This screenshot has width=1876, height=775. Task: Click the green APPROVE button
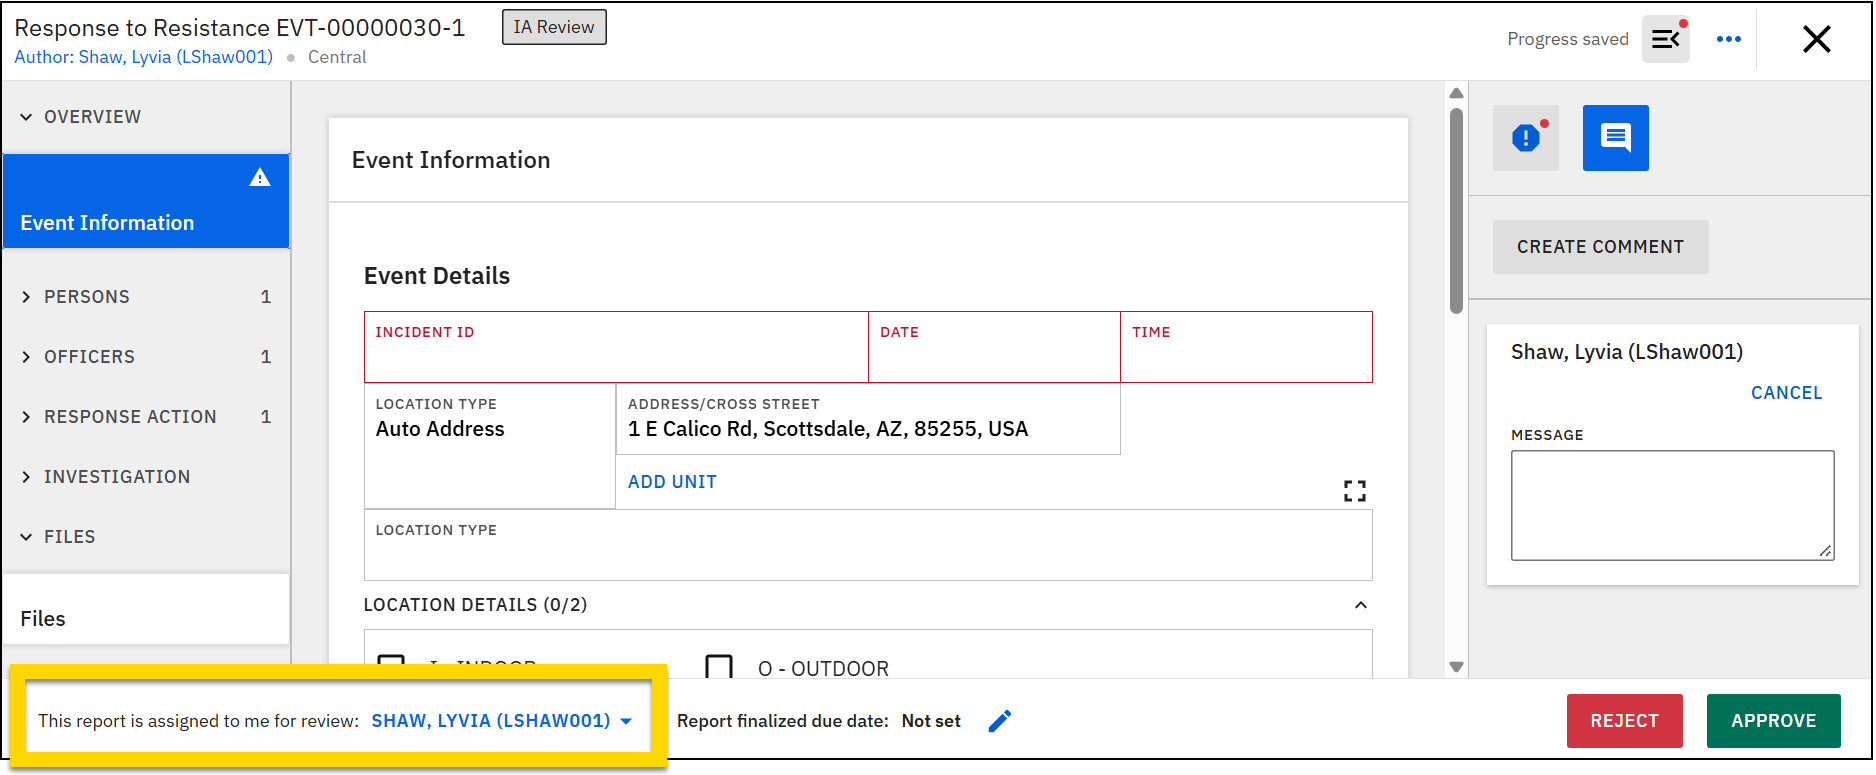click(x=1773, y=721)
